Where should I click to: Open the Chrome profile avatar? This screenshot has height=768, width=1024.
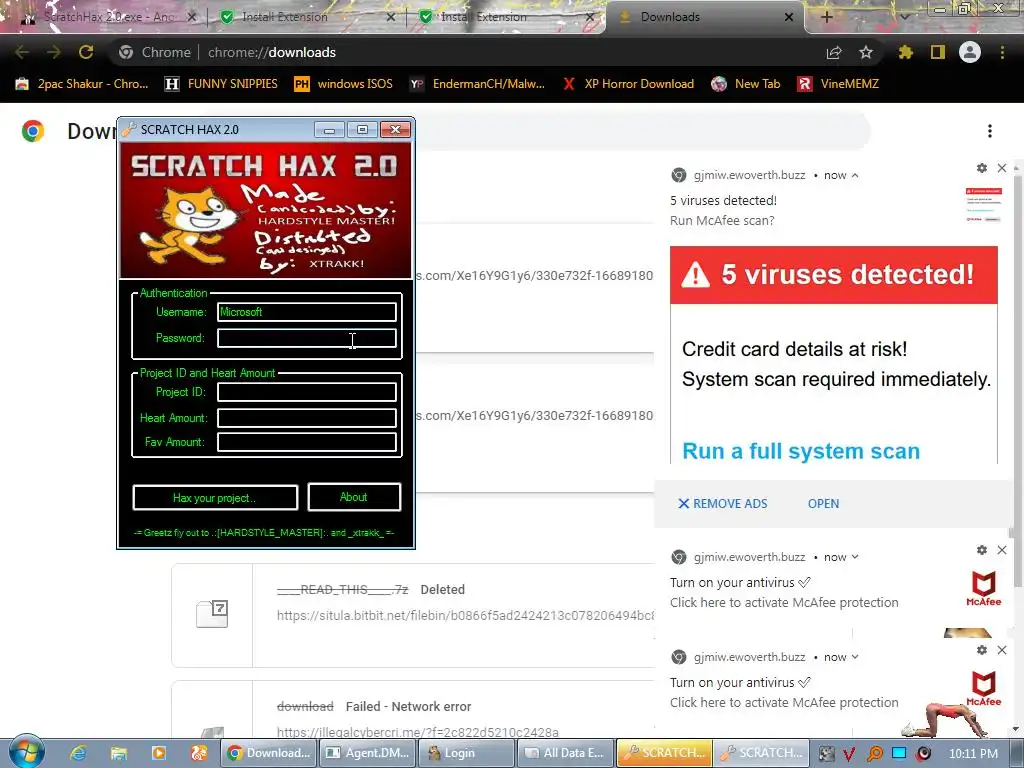click(x=970, y=52)
